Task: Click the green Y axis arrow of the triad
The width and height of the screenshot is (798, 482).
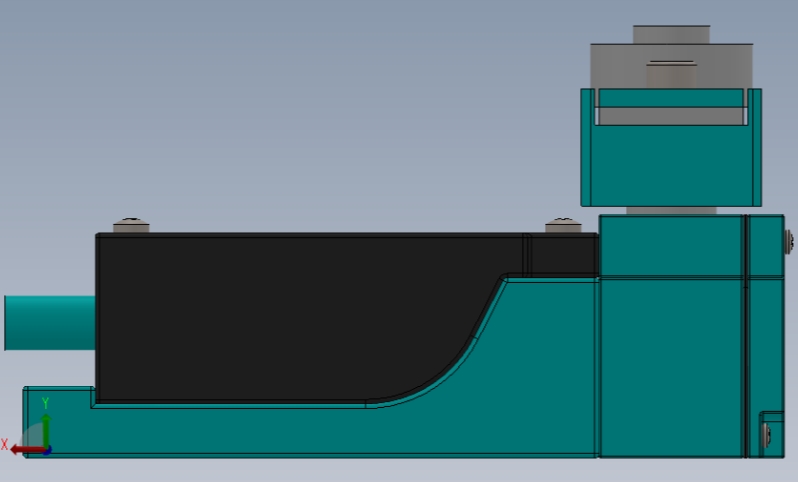Action: click(x=46, y=430)
